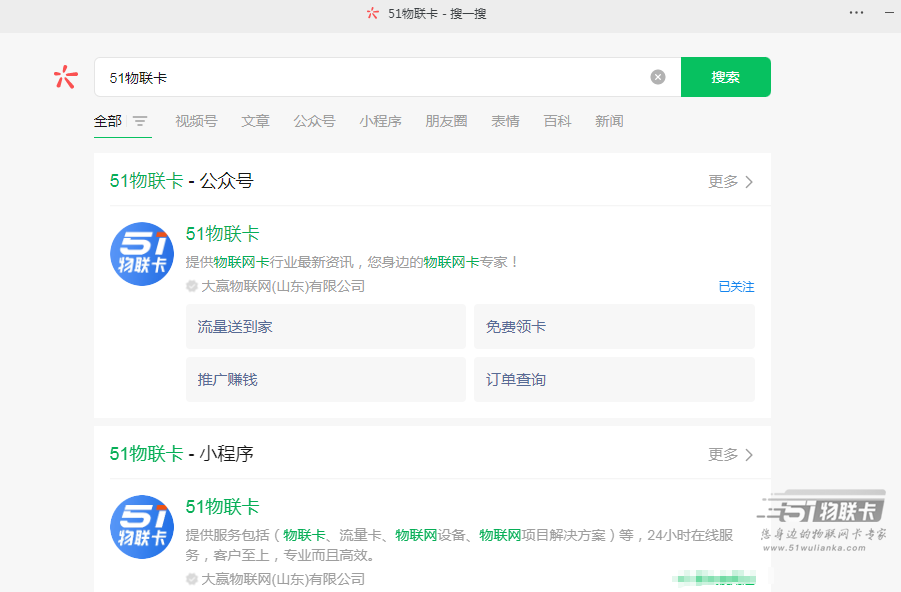This screenshot has height=592, width=901.
Task: Switch to the 小程序 tab
Action: 380,121
